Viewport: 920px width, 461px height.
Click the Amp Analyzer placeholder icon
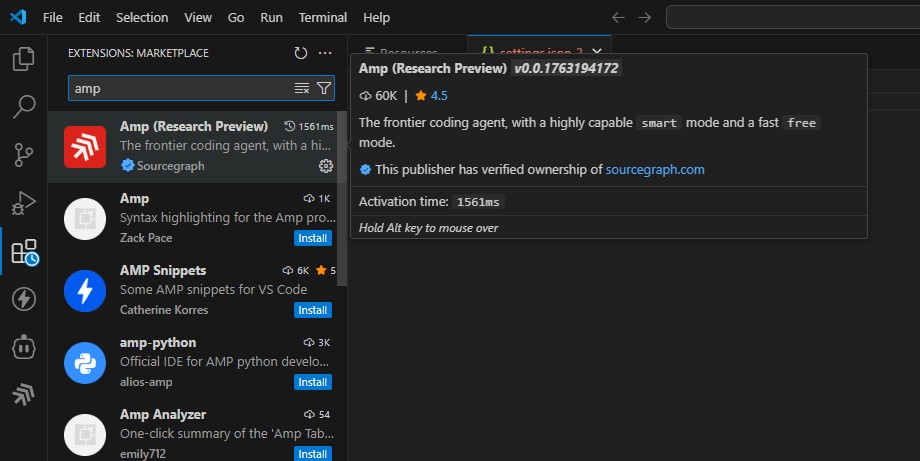85,435
